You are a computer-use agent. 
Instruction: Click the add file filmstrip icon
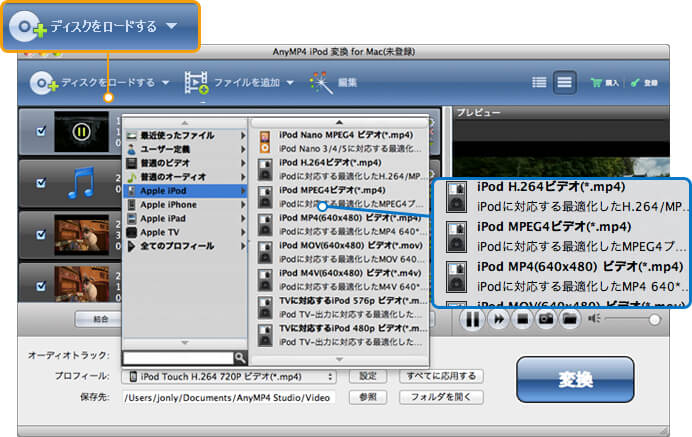pyautogui.click(x=196, y=83)
